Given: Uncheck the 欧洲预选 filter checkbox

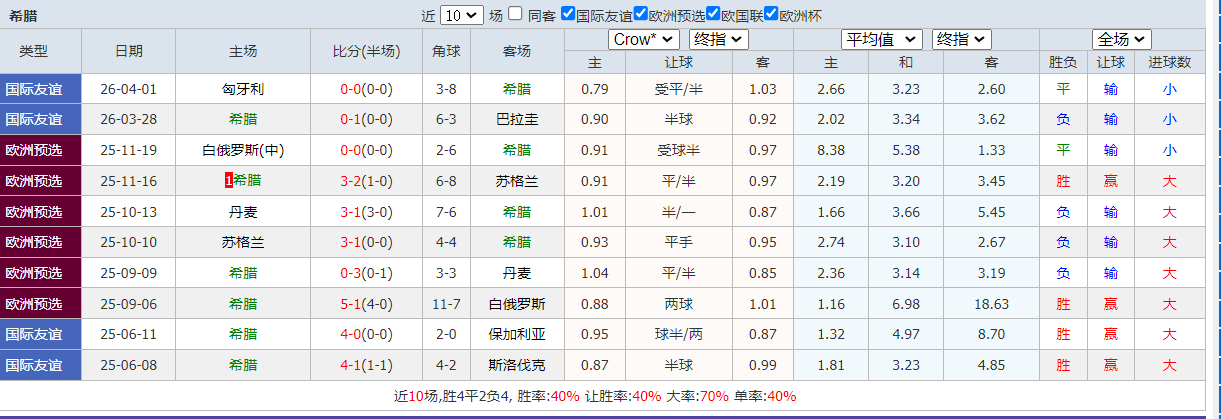Looking at the screenshot, I should pos(640,14).
